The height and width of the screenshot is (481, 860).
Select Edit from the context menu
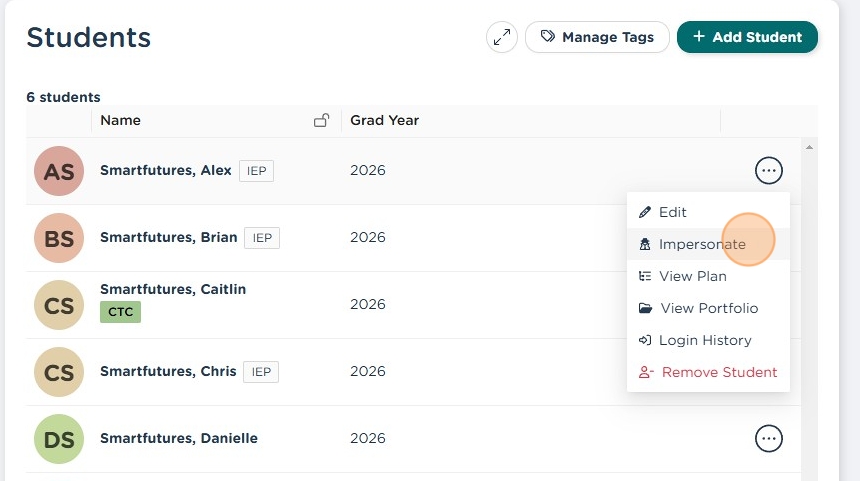tap(672, 212)
